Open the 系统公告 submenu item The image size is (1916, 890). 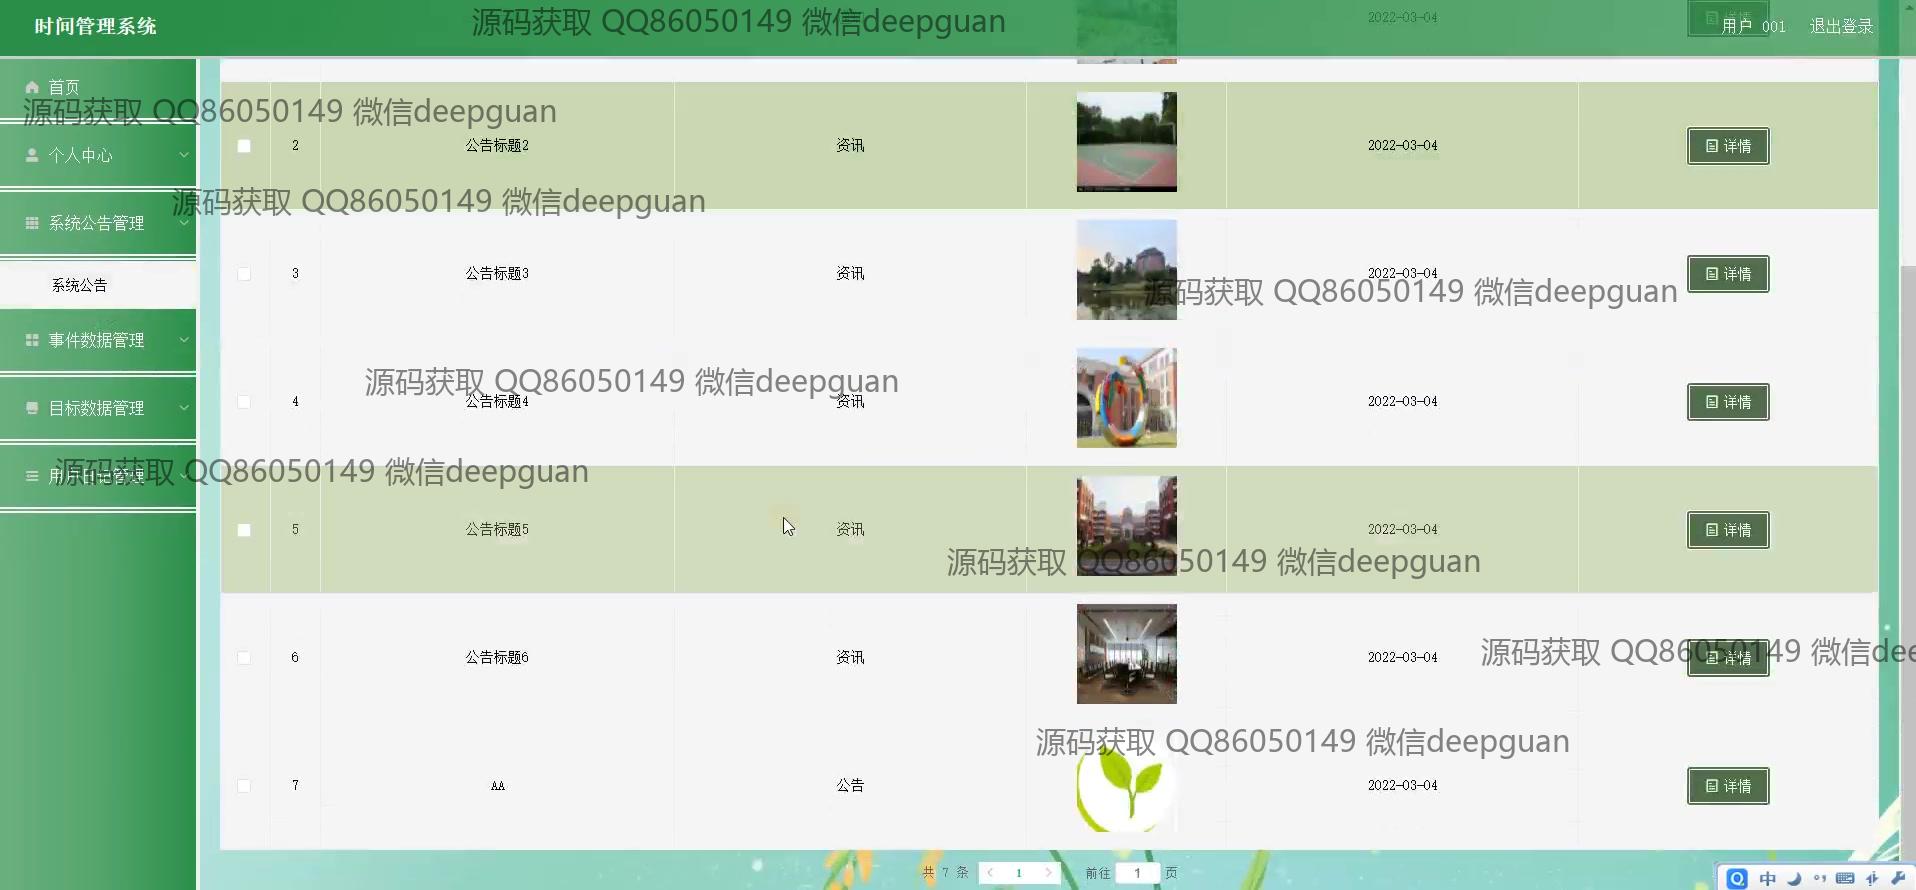point(80,285)
